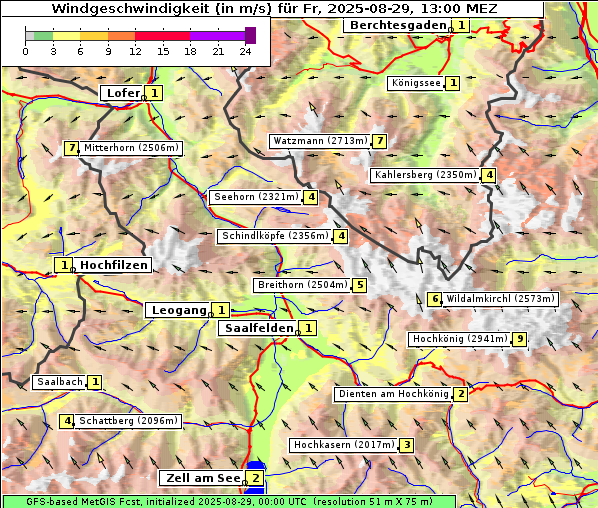Click the Saalfelden town label
Screen dimensions: 598x508
(259, 328)
